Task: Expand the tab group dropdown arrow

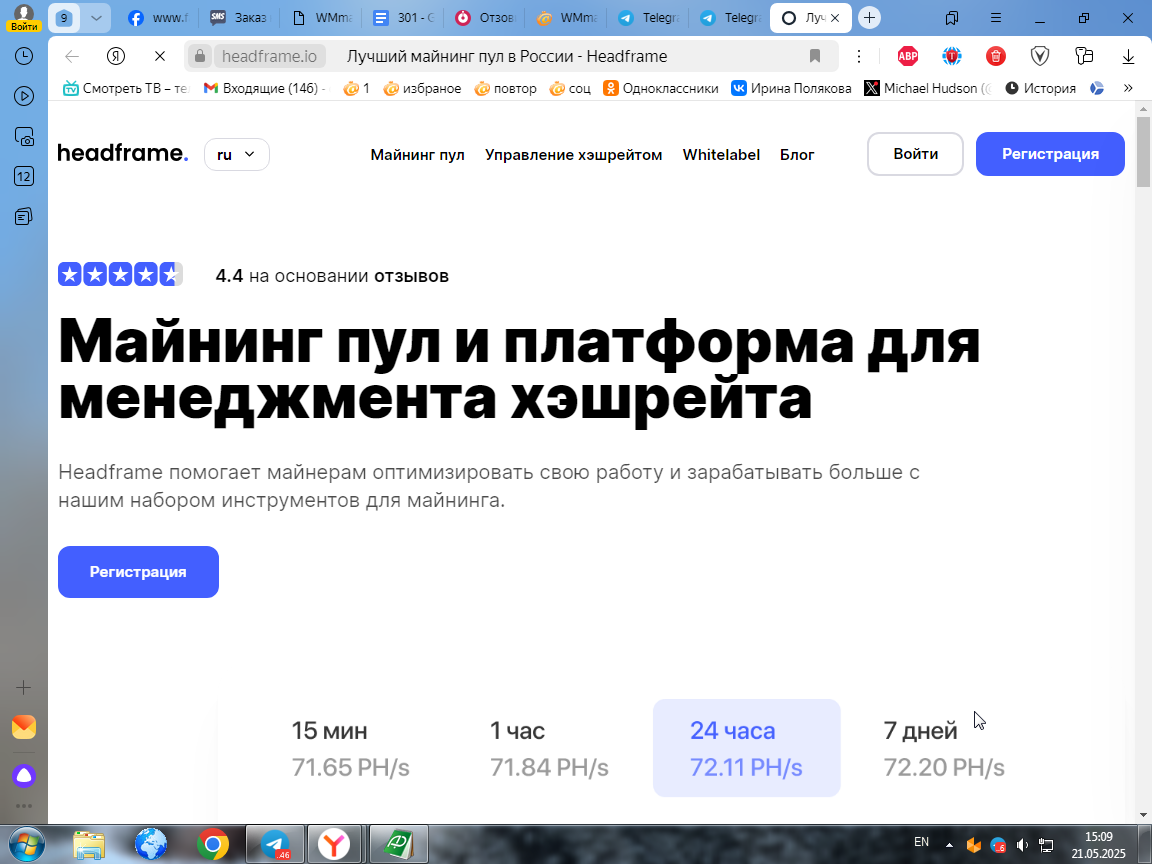Action: [96, 18]
